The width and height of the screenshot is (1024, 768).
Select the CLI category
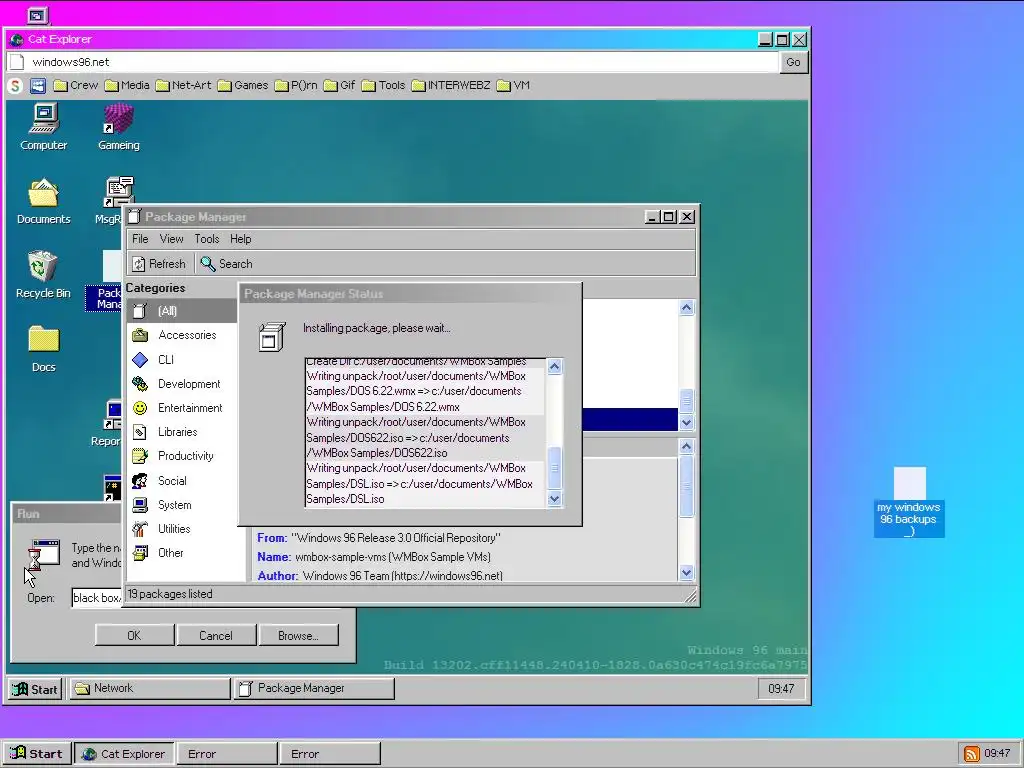click(x=182, y=360)
